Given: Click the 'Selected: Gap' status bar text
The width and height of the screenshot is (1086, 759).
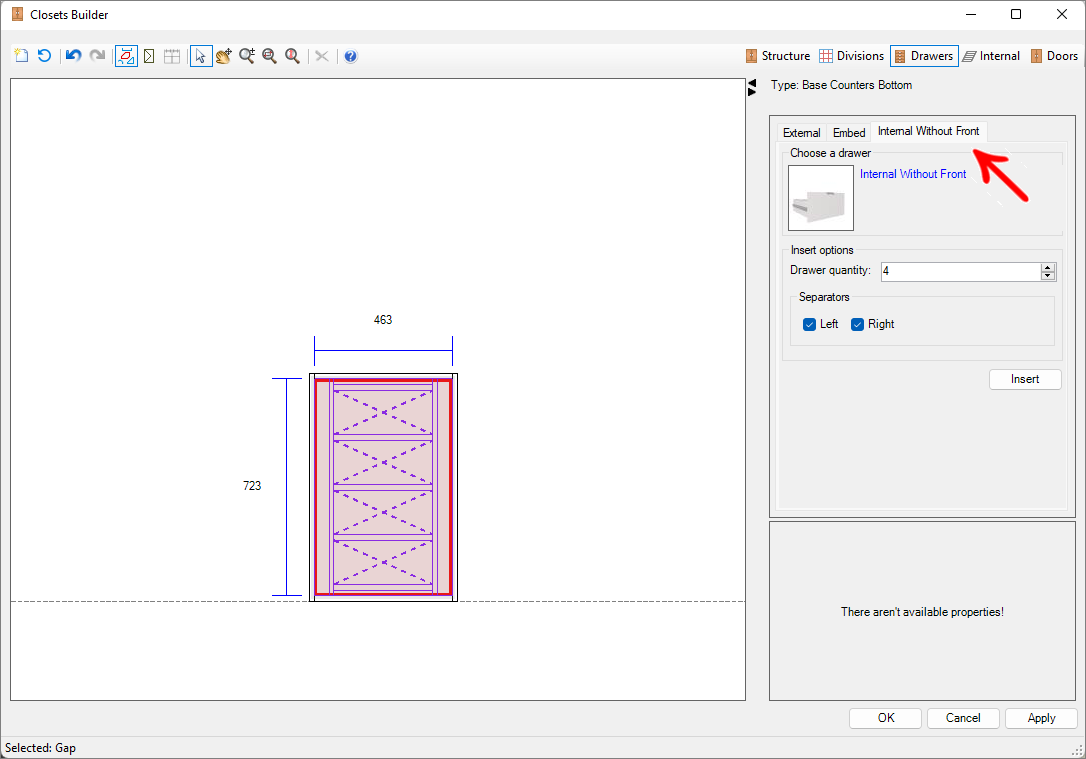Looking at the screenshot, I should 40,748.
